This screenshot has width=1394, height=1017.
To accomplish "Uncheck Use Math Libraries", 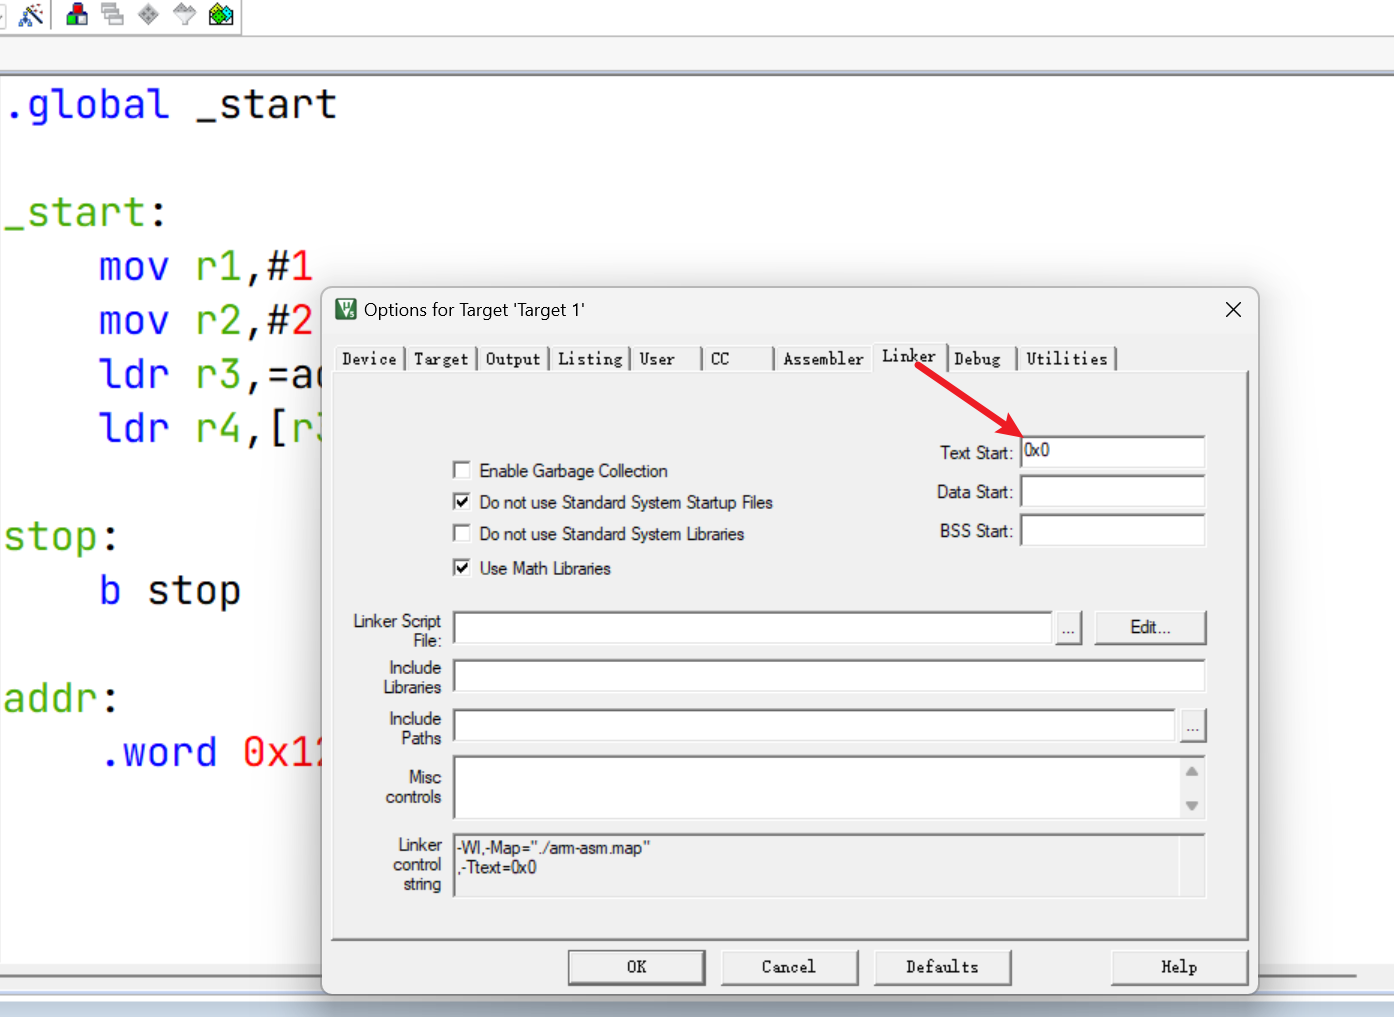I will coord(462,567).
